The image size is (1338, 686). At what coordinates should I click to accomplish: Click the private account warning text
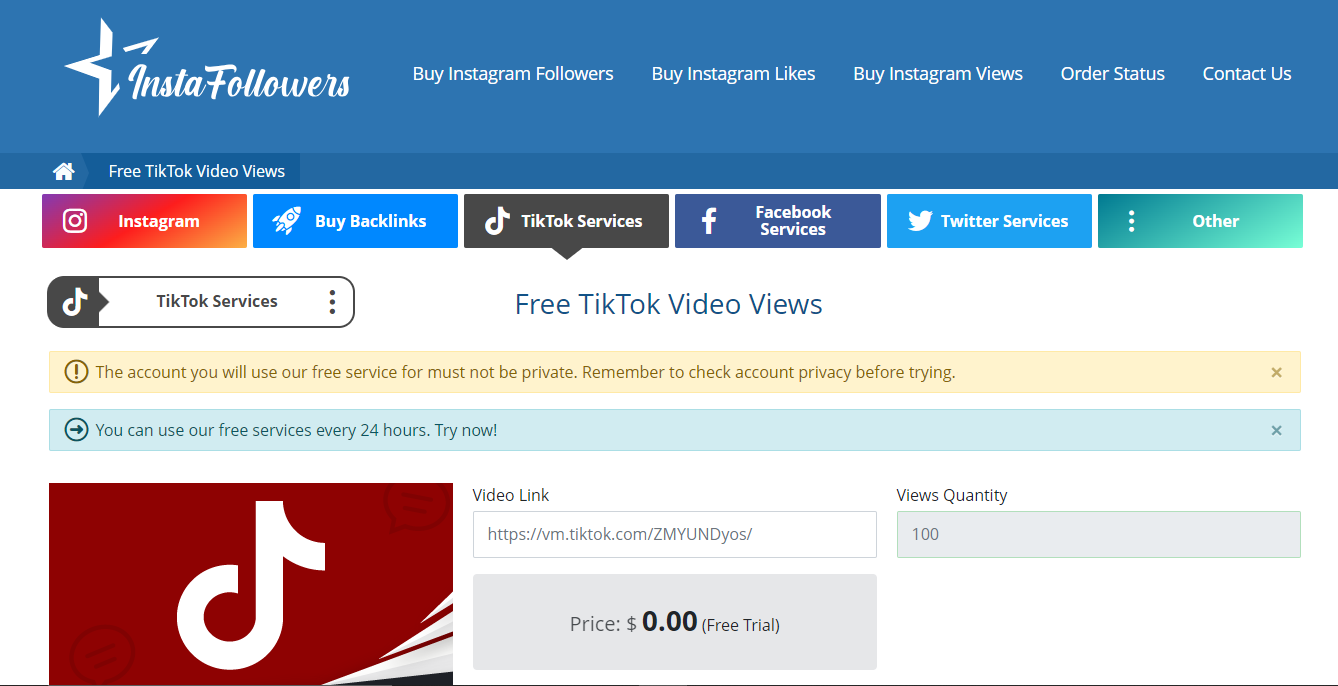click(526, 372)
